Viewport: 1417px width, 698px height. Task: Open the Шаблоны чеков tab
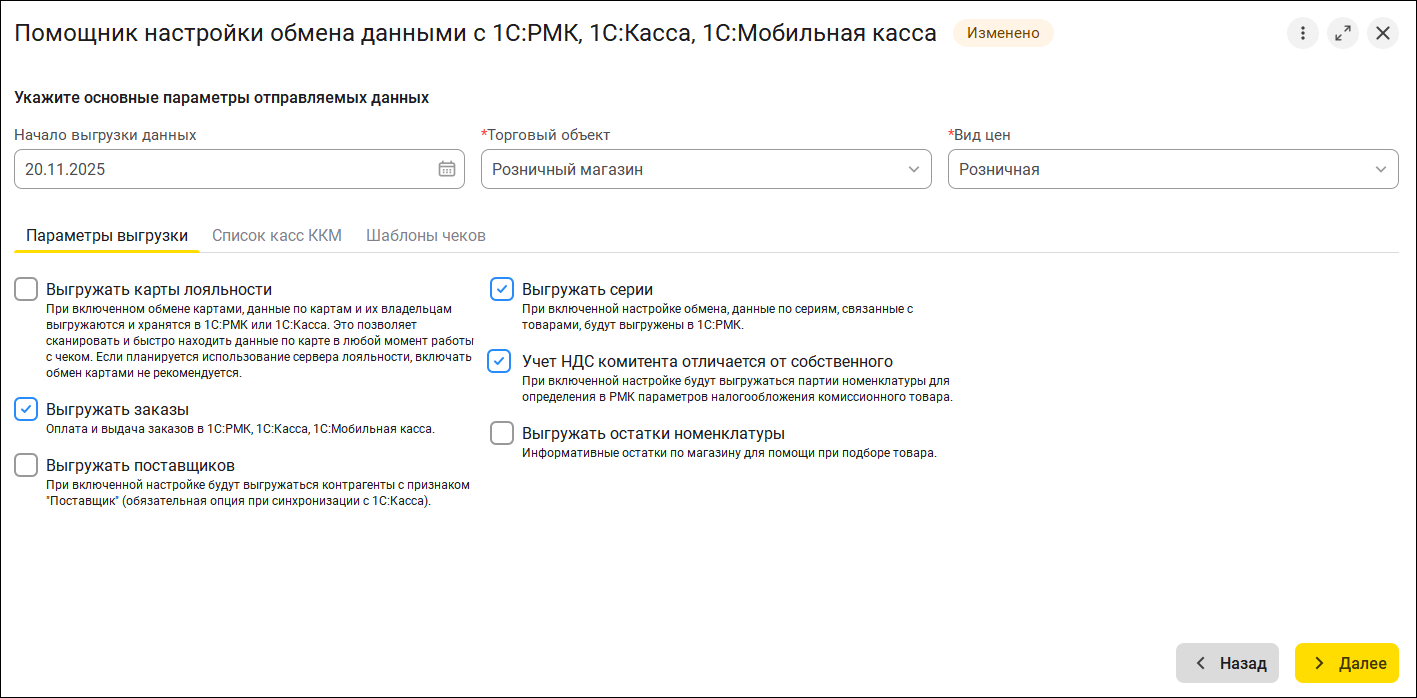[426, 236]
